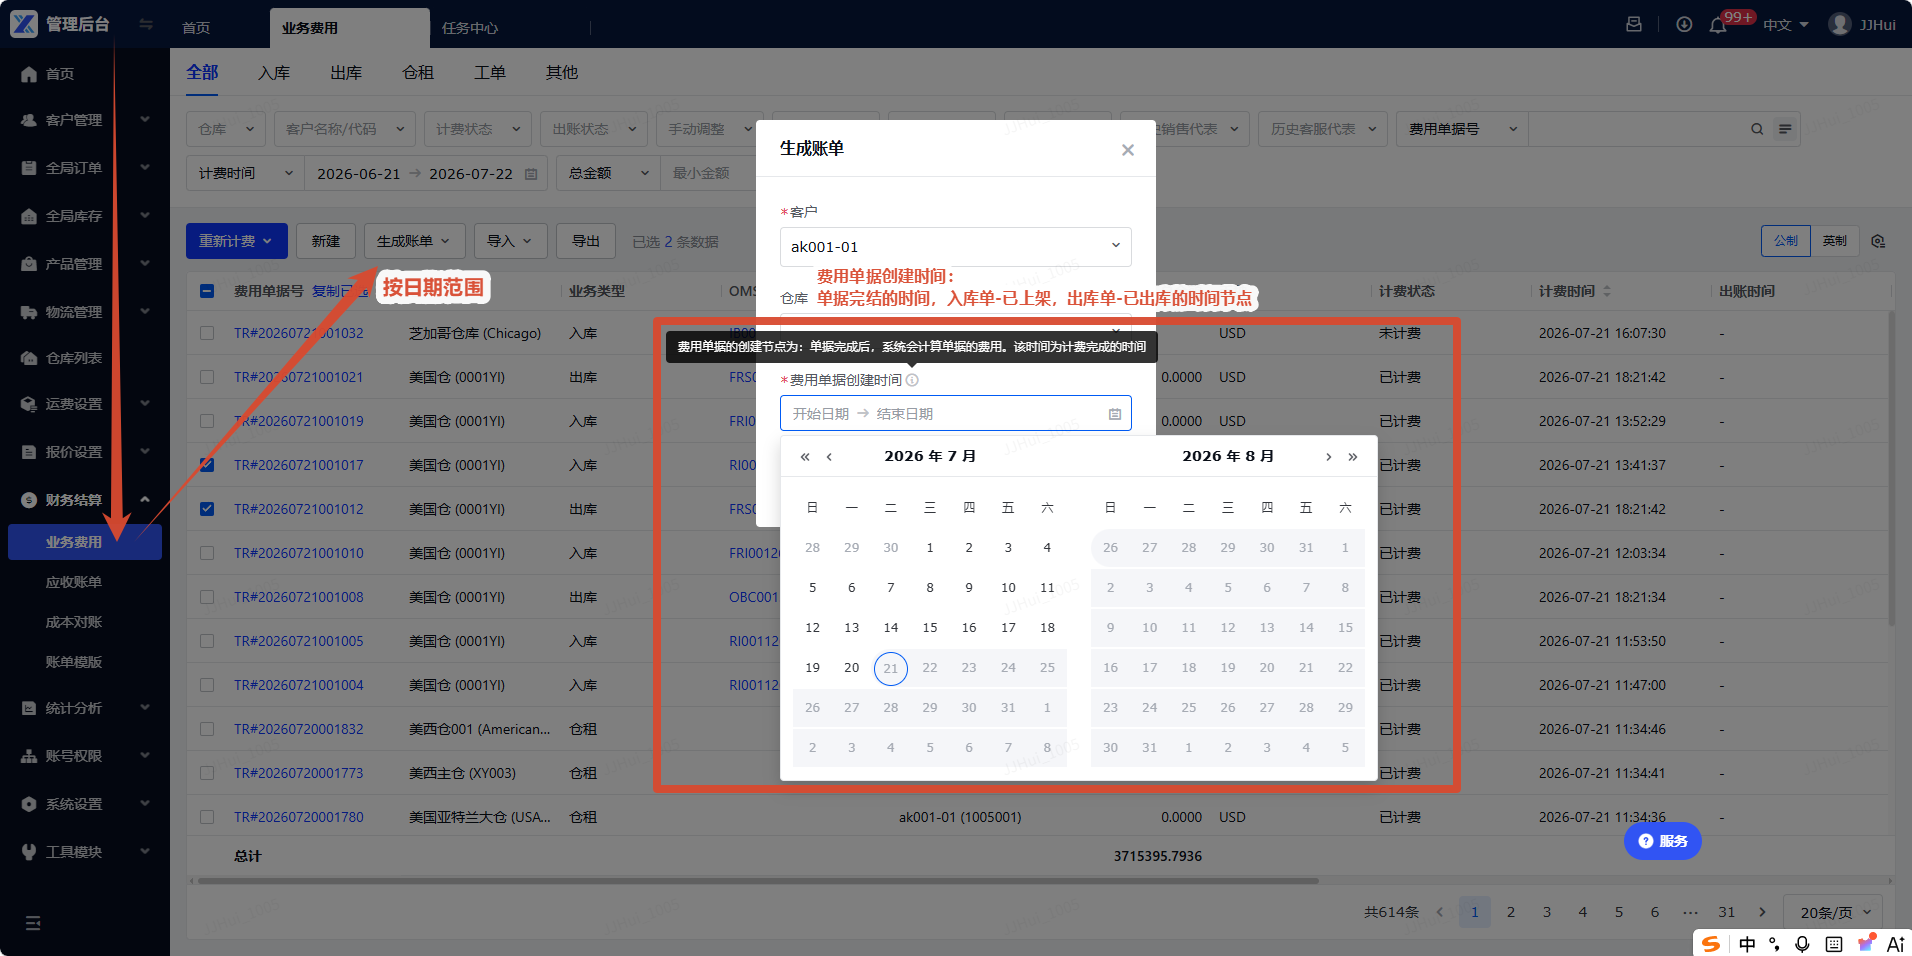Uncheck the row TR#20260721001012 checkbox
Image resolution: width=1912 pixels, height=956 pixels.
(x=207, y=509)
